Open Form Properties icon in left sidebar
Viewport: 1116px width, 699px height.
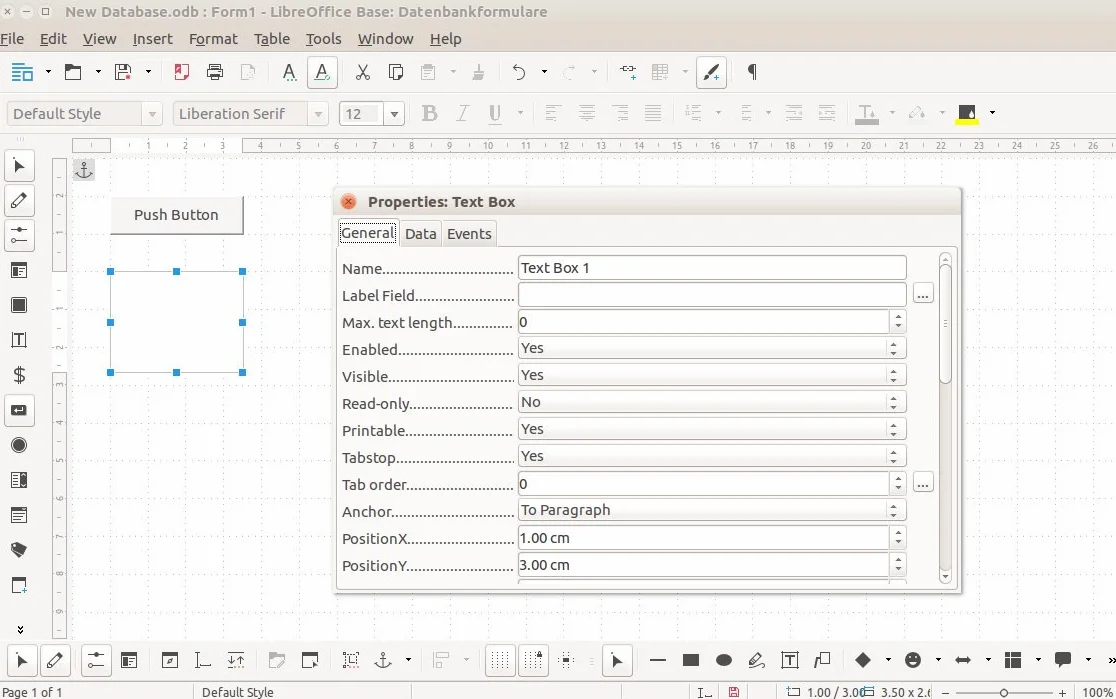point(19,270)
